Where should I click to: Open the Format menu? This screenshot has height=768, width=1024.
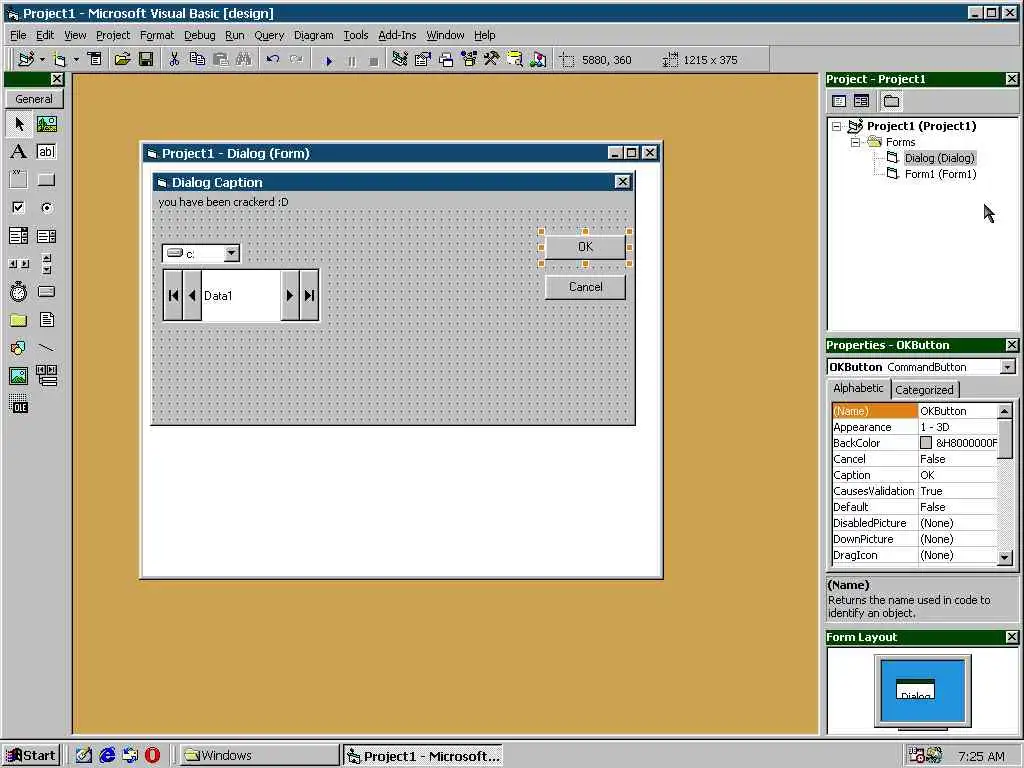tap(157, 35)
